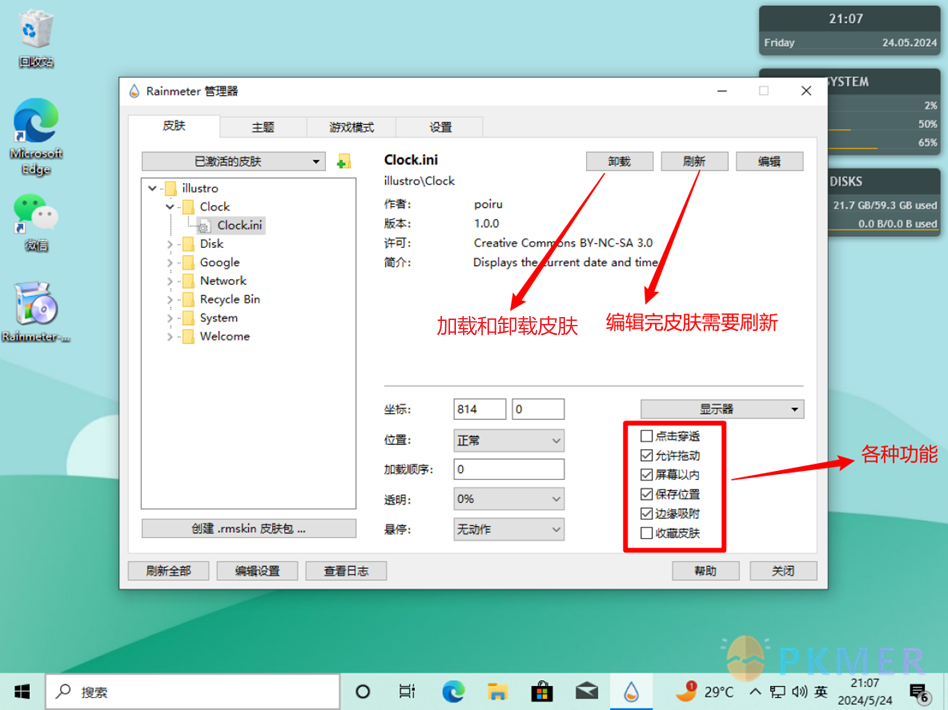
Task: Open Edge from the taskbar
Action: point(453,691)
